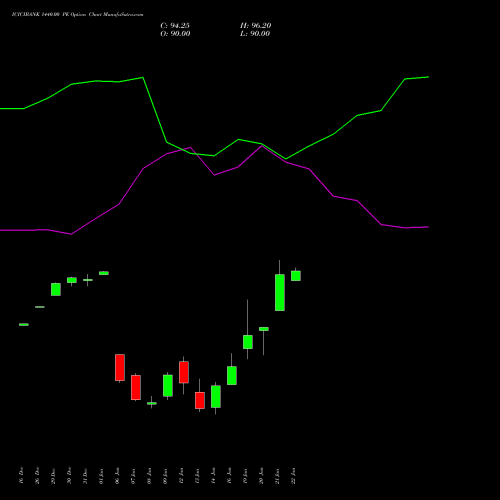Click the 30 Dec date axis label
This screenshot has height=500, width=500.
69,476
